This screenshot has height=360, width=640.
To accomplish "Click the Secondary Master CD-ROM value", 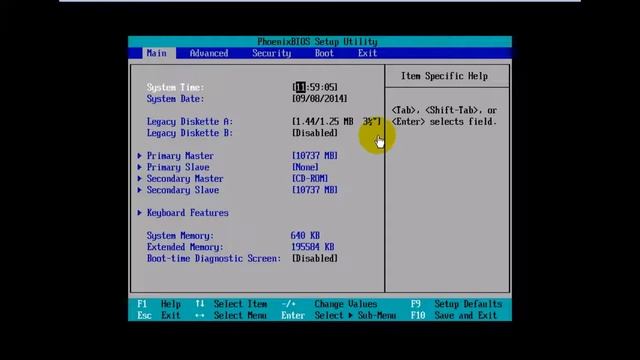I will pyautogui.click(x=310, y=178).
